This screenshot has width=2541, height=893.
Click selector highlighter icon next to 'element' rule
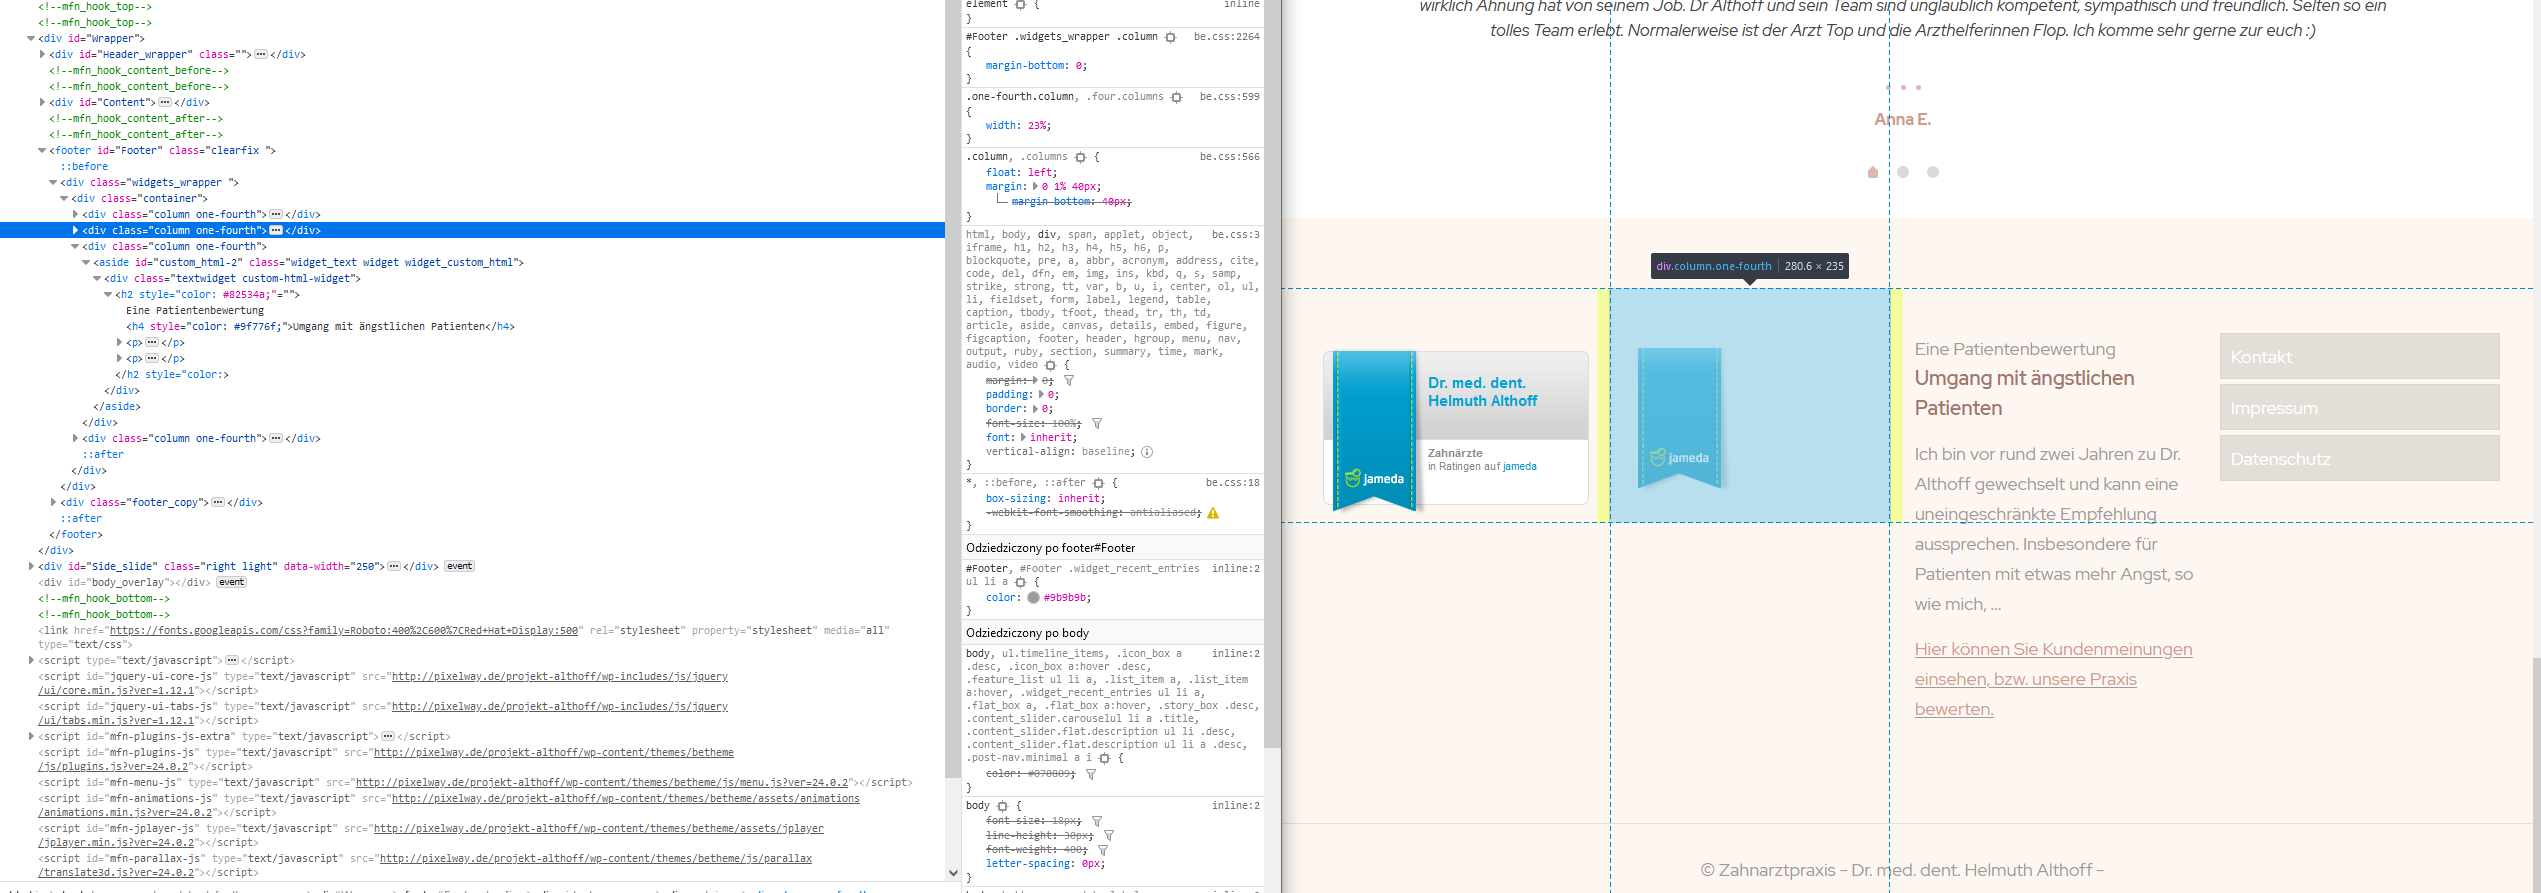pyautogui.click(x=1020, y=5)
